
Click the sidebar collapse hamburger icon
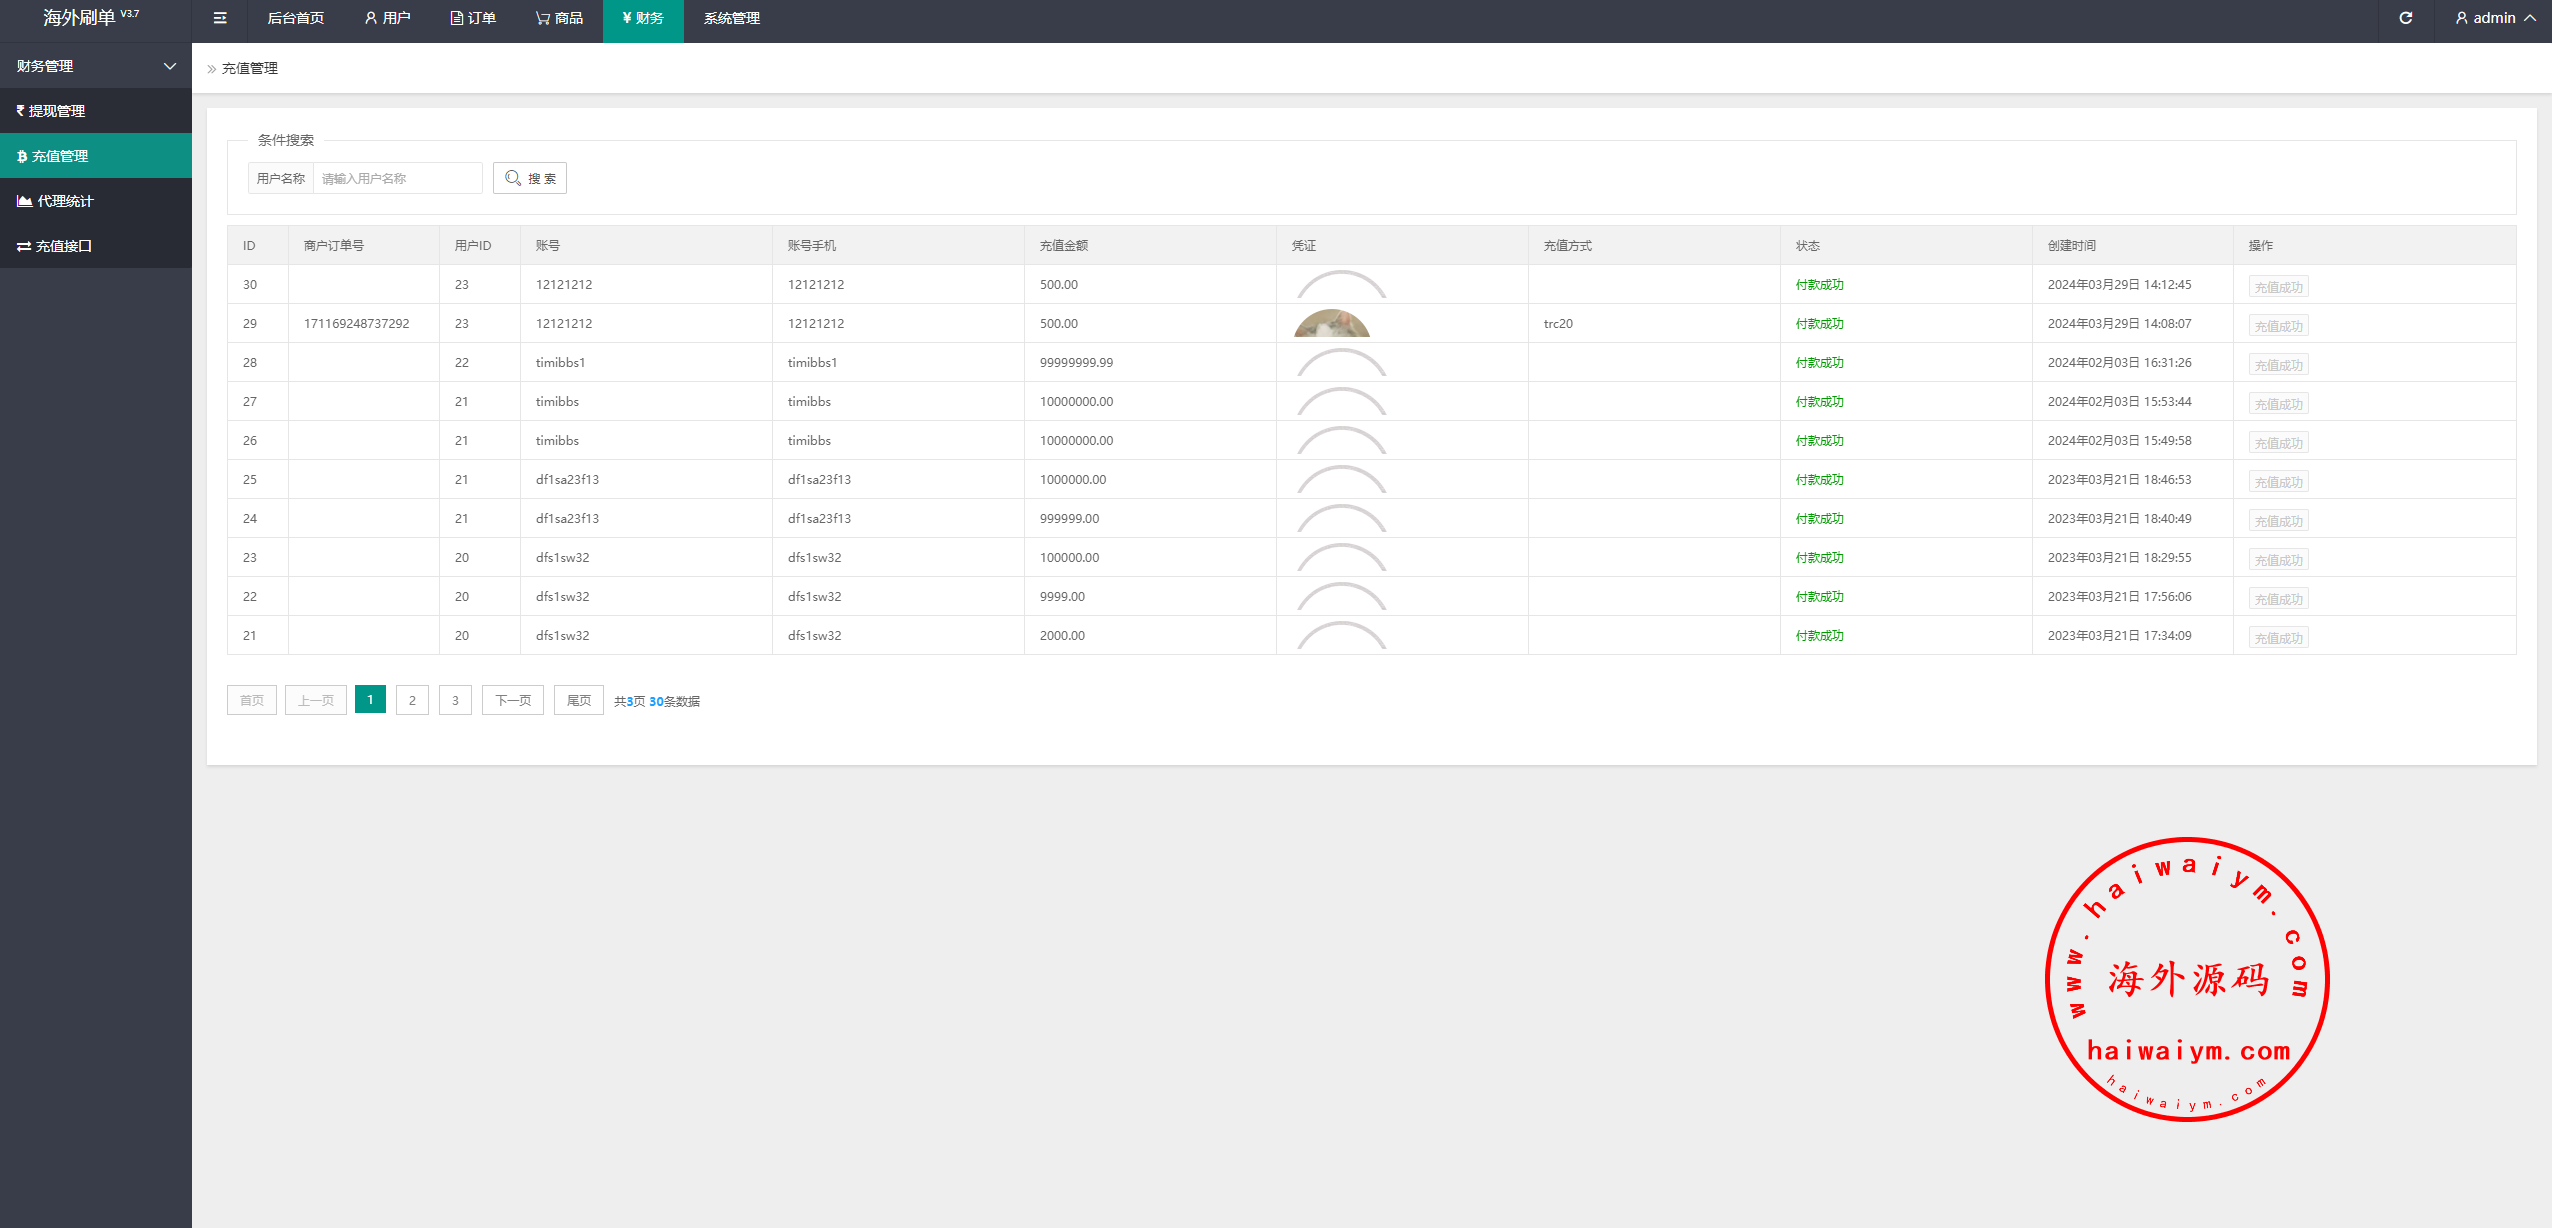(220, 18)
